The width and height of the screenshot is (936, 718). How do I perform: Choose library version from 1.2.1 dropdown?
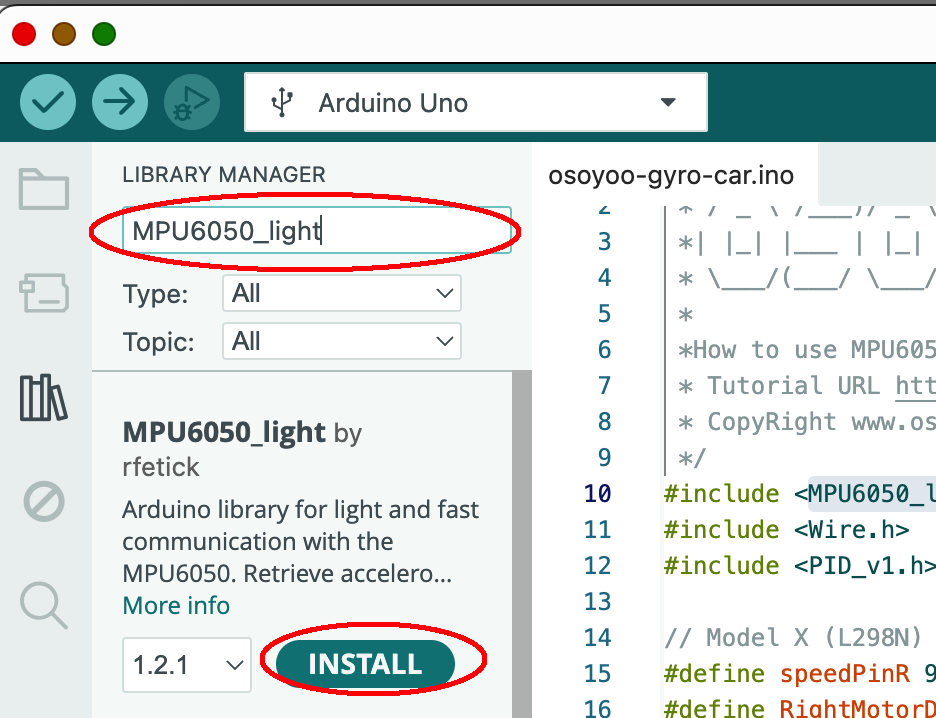point(187,665)
